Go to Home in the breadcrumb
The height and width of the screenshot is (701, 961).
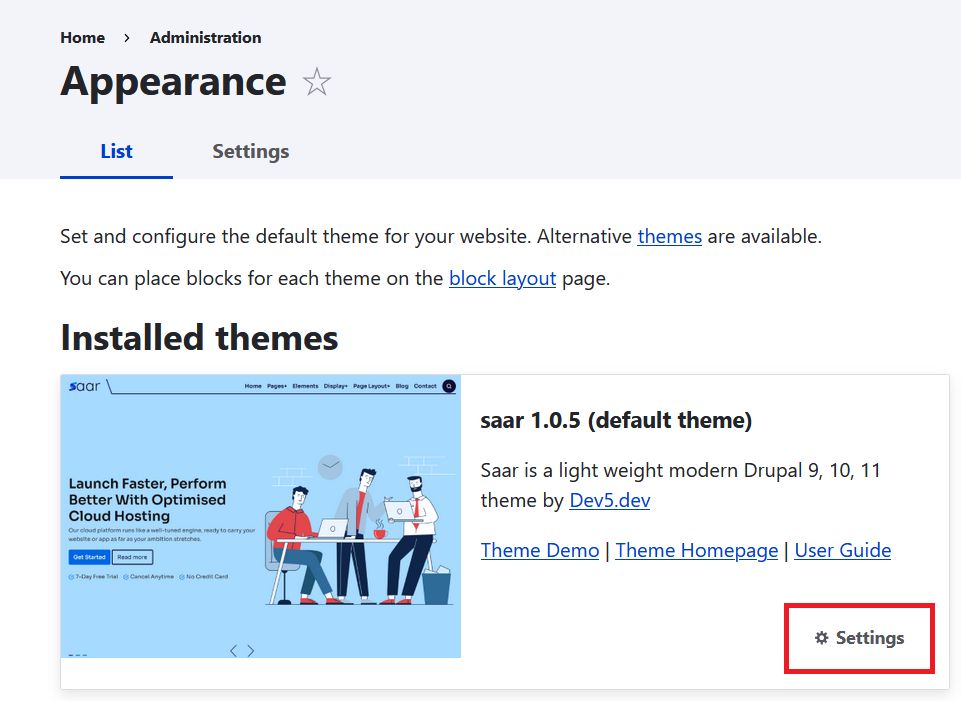[82, 38]
